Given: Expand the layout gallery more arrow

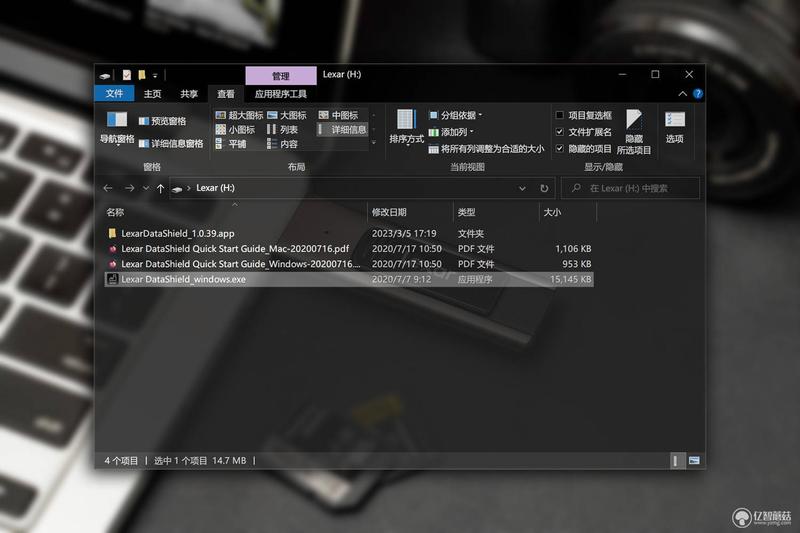Looking at the screenshot, I should 374,143.
